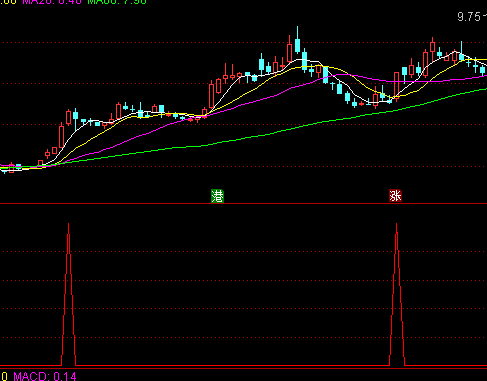Viewport: 487px width, 381px height.
Task: Click tip of right red indicator spike
Action: tap(396, 224)
